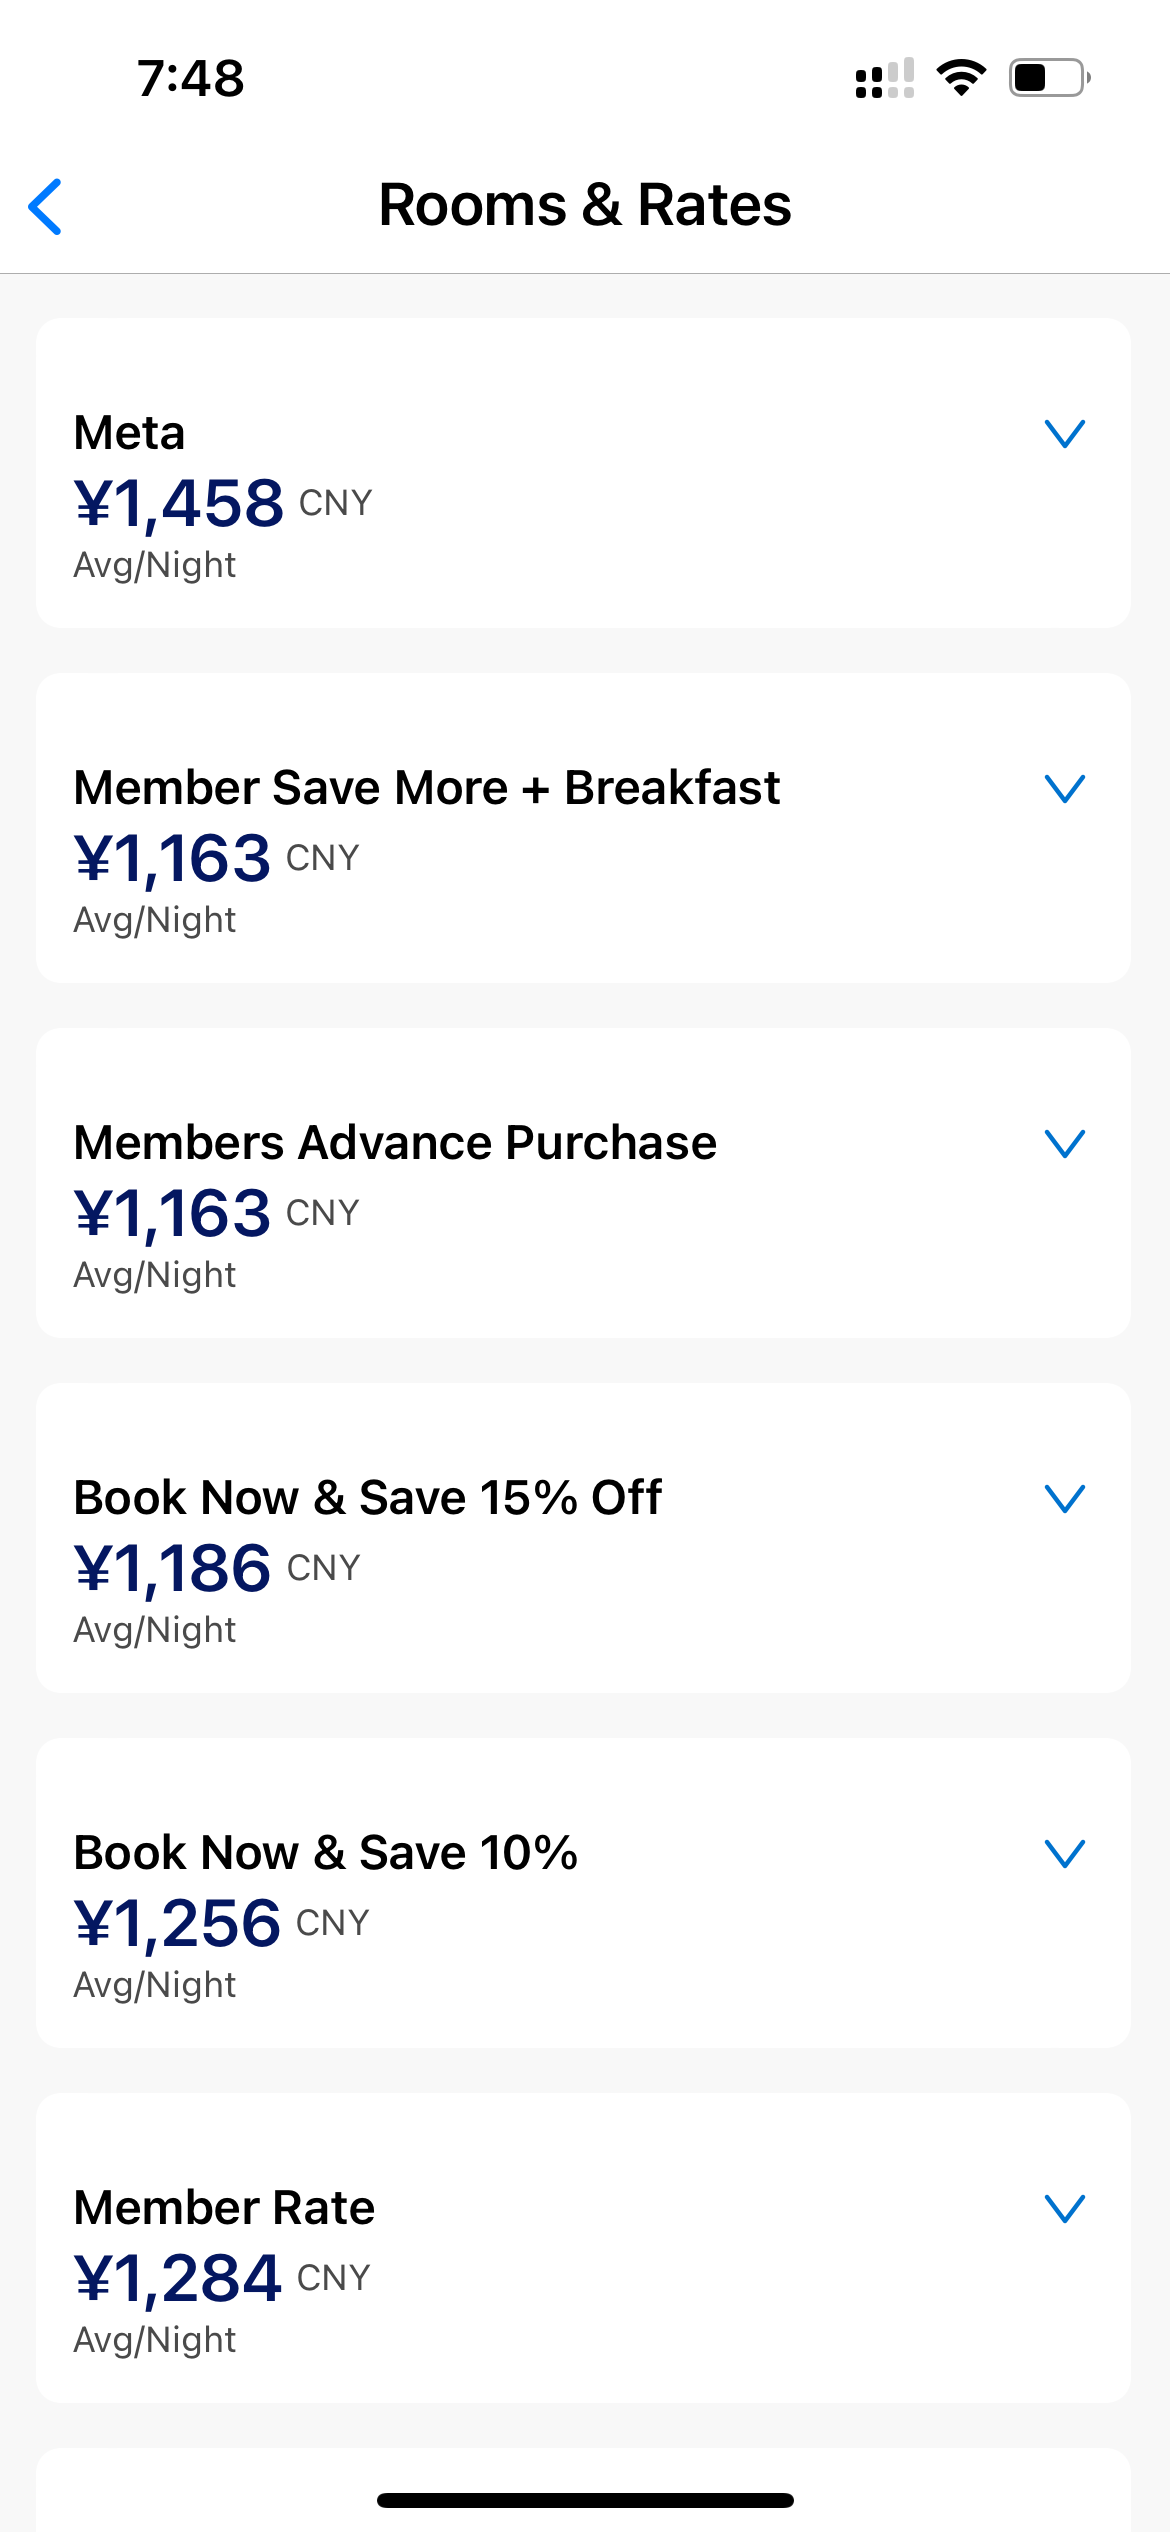Tap the ¥1,284 Member Rate price
This screenshot has width=1170, height=2532.
[x=178, y=2278]
